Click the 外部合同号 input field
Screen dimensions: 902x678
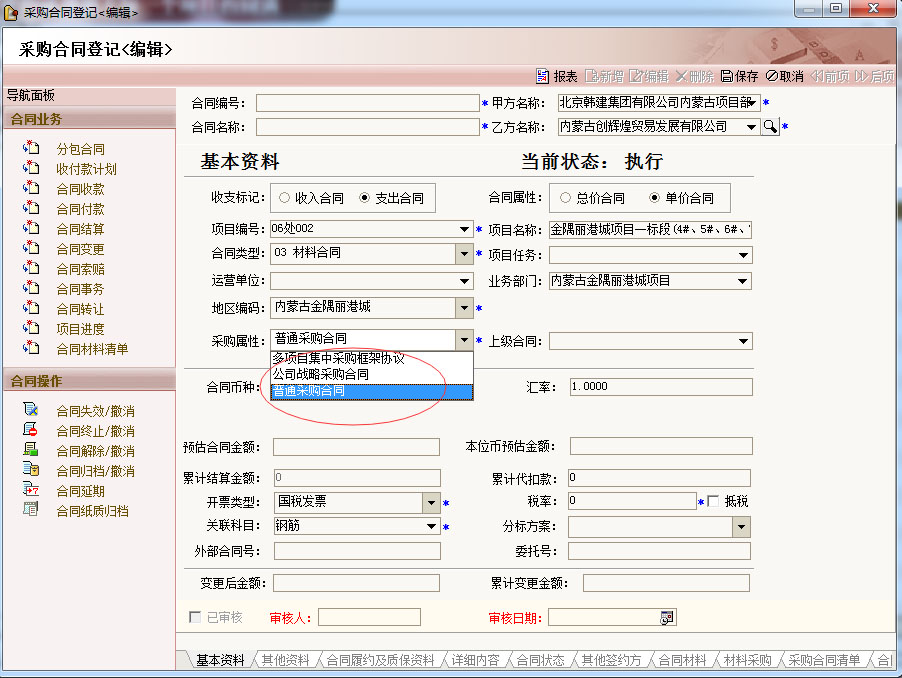click(x=357, y=551)
